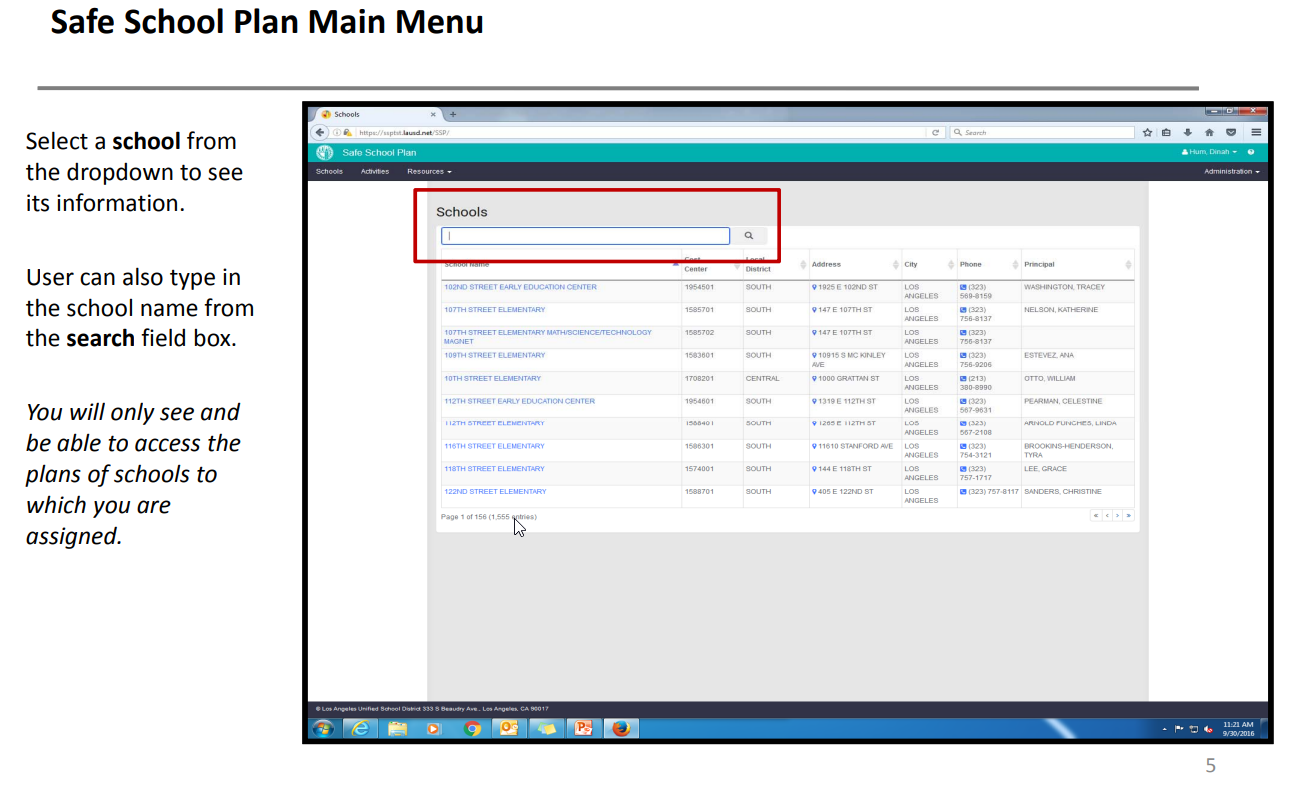
Task: Click the help question mark icon in teal header
Action: 1250,152
